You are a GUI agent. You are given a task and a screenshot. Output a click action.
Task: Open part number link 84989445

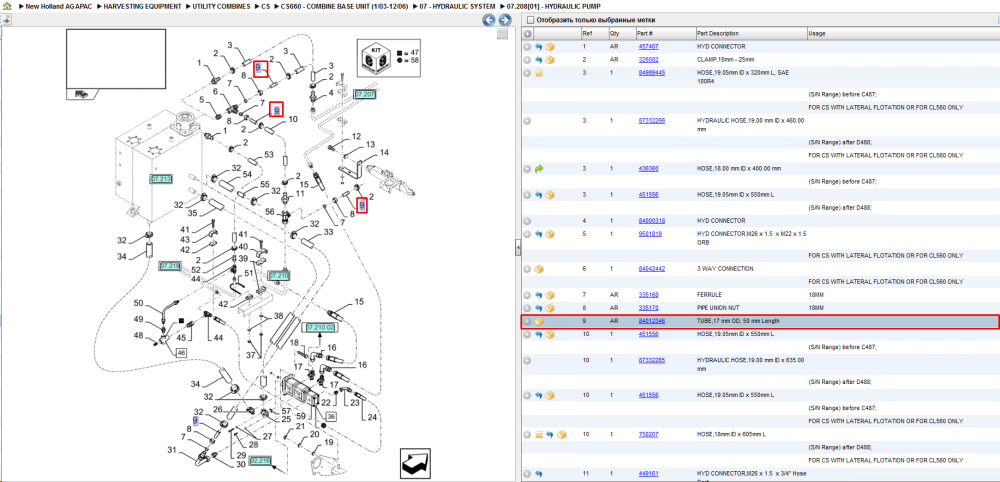(652, 73)
